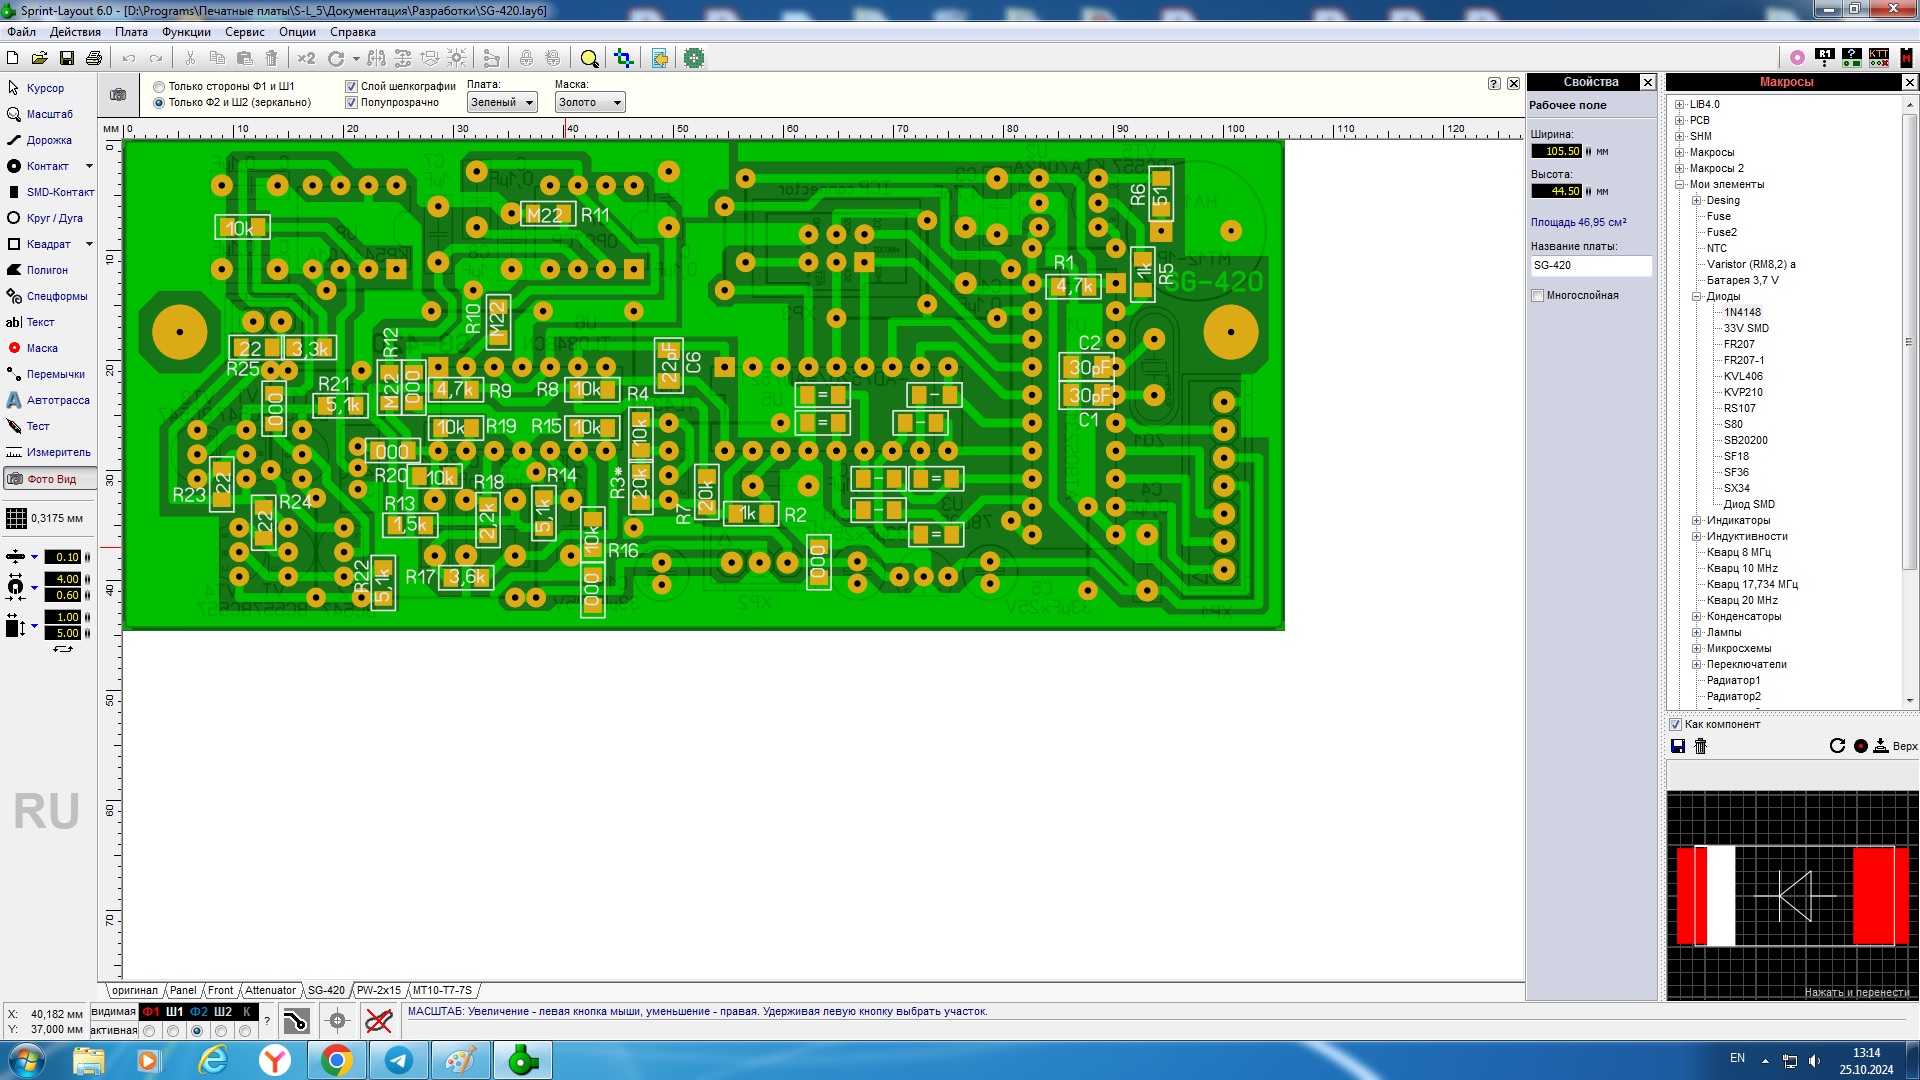
Task: Switch to the Attenuator tab
Action: pyautogui.click(x=270, y=990)
